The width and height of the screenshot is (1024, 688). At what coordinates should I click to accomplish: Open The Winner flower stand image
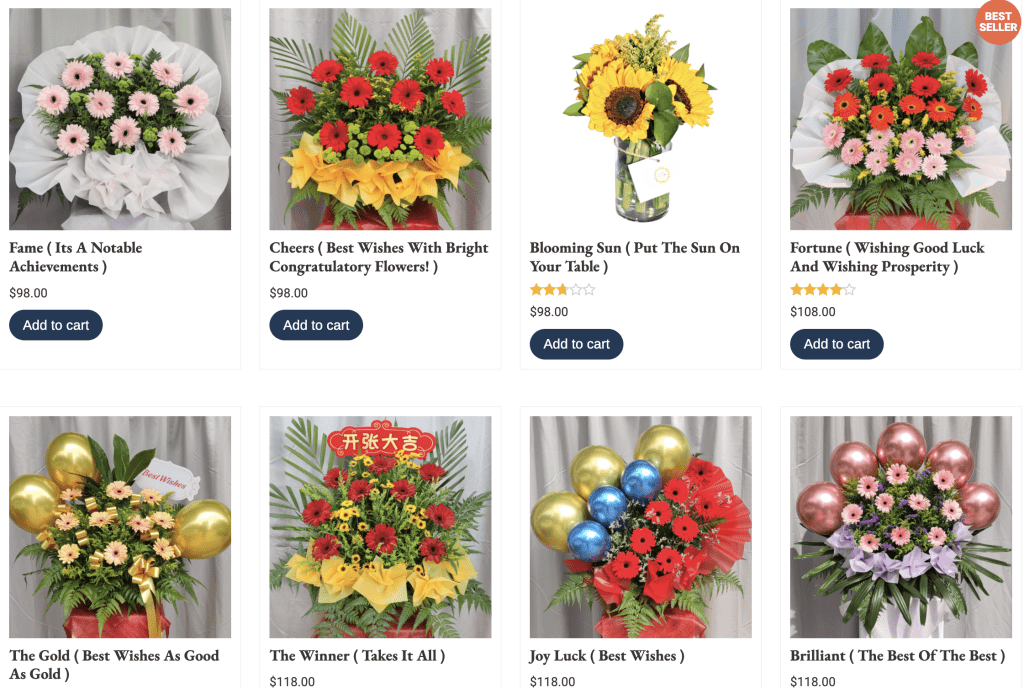coord(380,527)
